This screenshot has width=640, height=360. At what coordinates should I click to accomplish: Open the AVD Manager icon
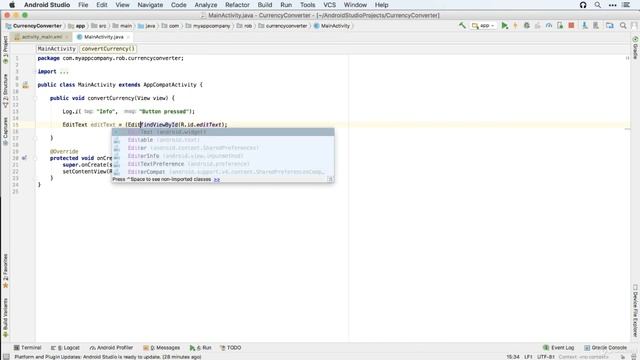(584, 26)
